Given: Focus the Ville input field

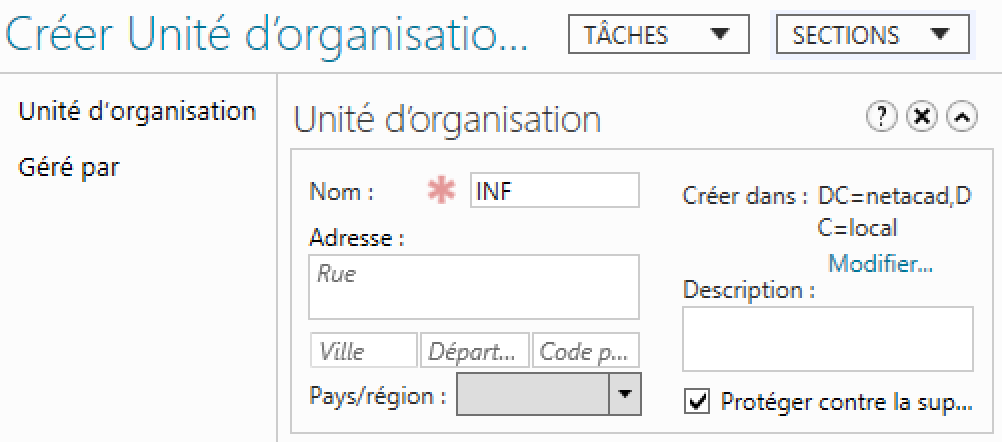Looking at the screenshot, I should coord(364,351).
